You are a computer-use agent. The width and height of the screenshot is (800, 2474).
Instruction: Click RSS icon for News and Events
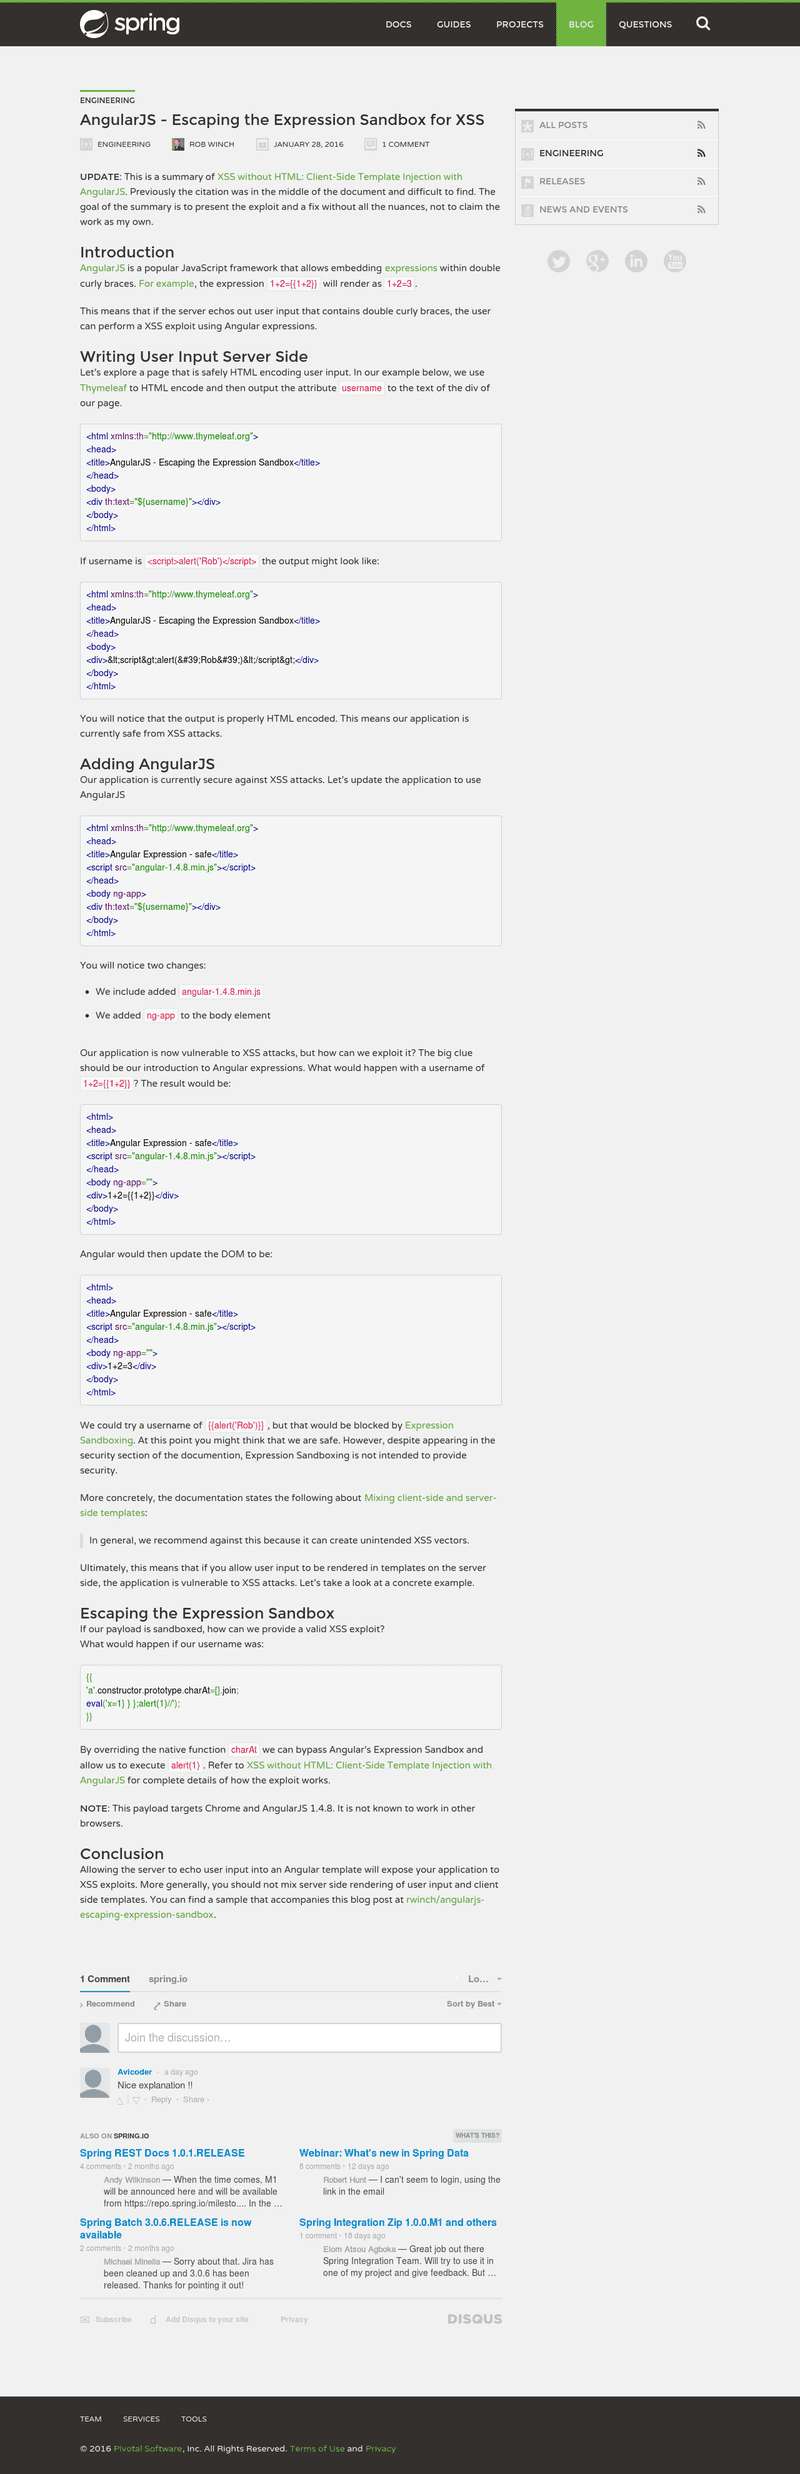point(701,209)
